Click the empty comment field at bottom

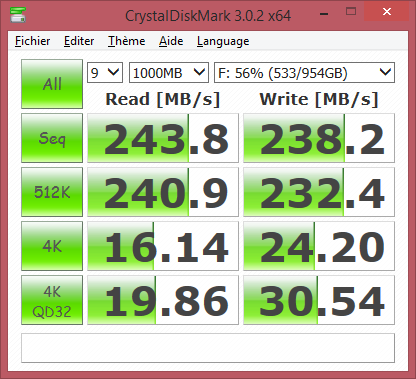[208, 348]
